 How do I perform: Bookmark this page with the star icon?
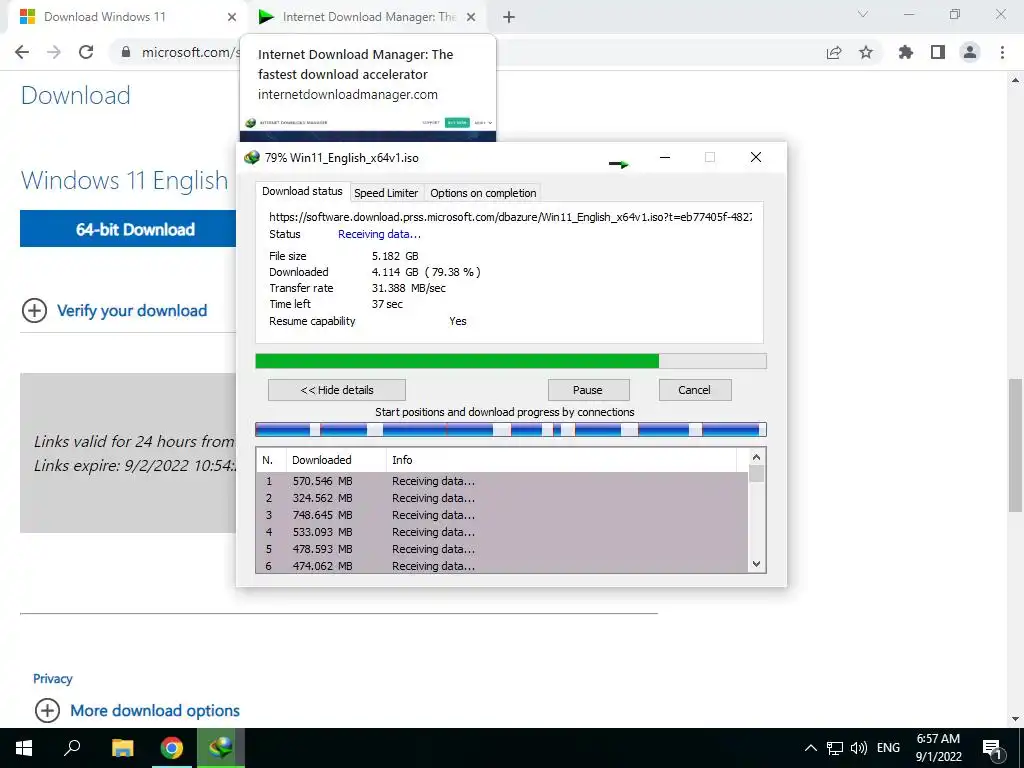(866, 52)
